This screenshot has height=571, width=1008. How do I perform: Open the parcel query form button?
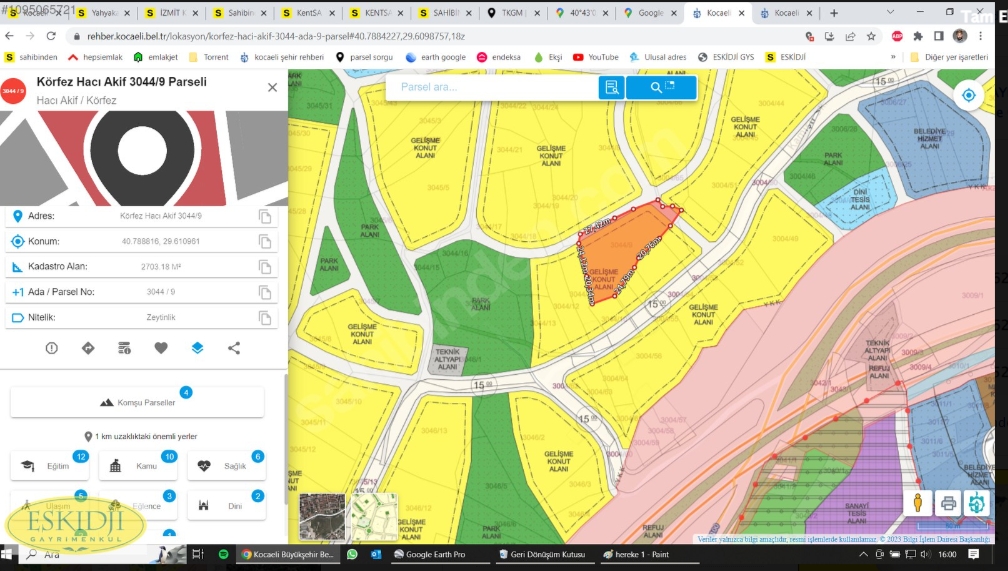611,87
